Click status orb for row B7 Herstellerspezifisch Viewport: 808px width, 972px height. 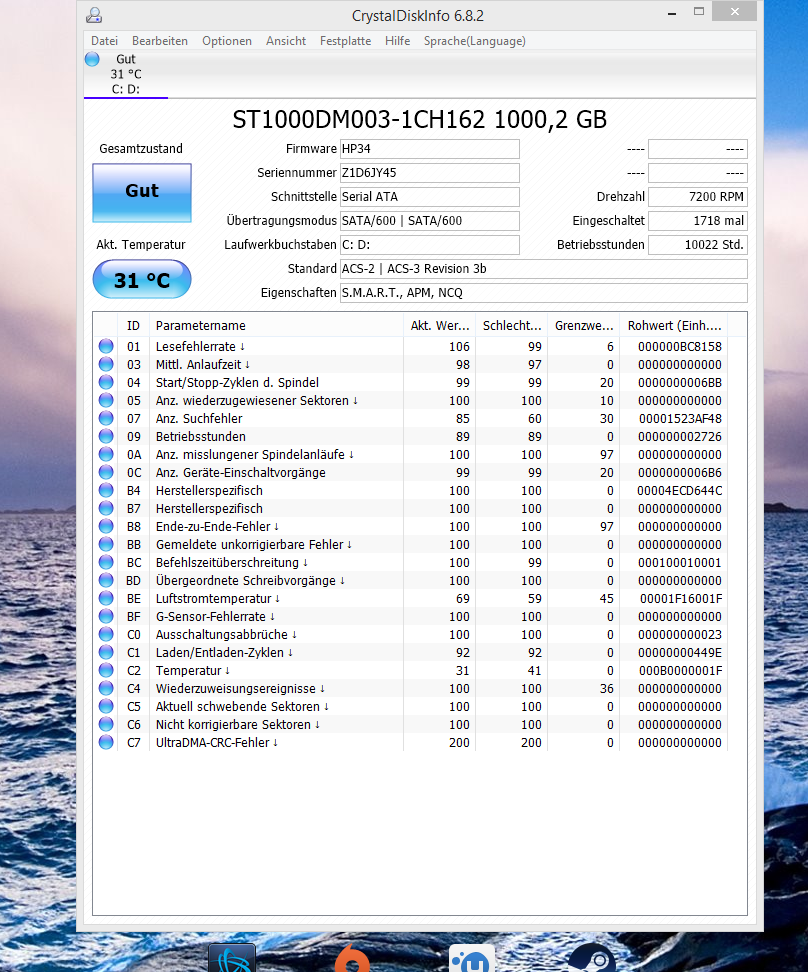point(106,508)
